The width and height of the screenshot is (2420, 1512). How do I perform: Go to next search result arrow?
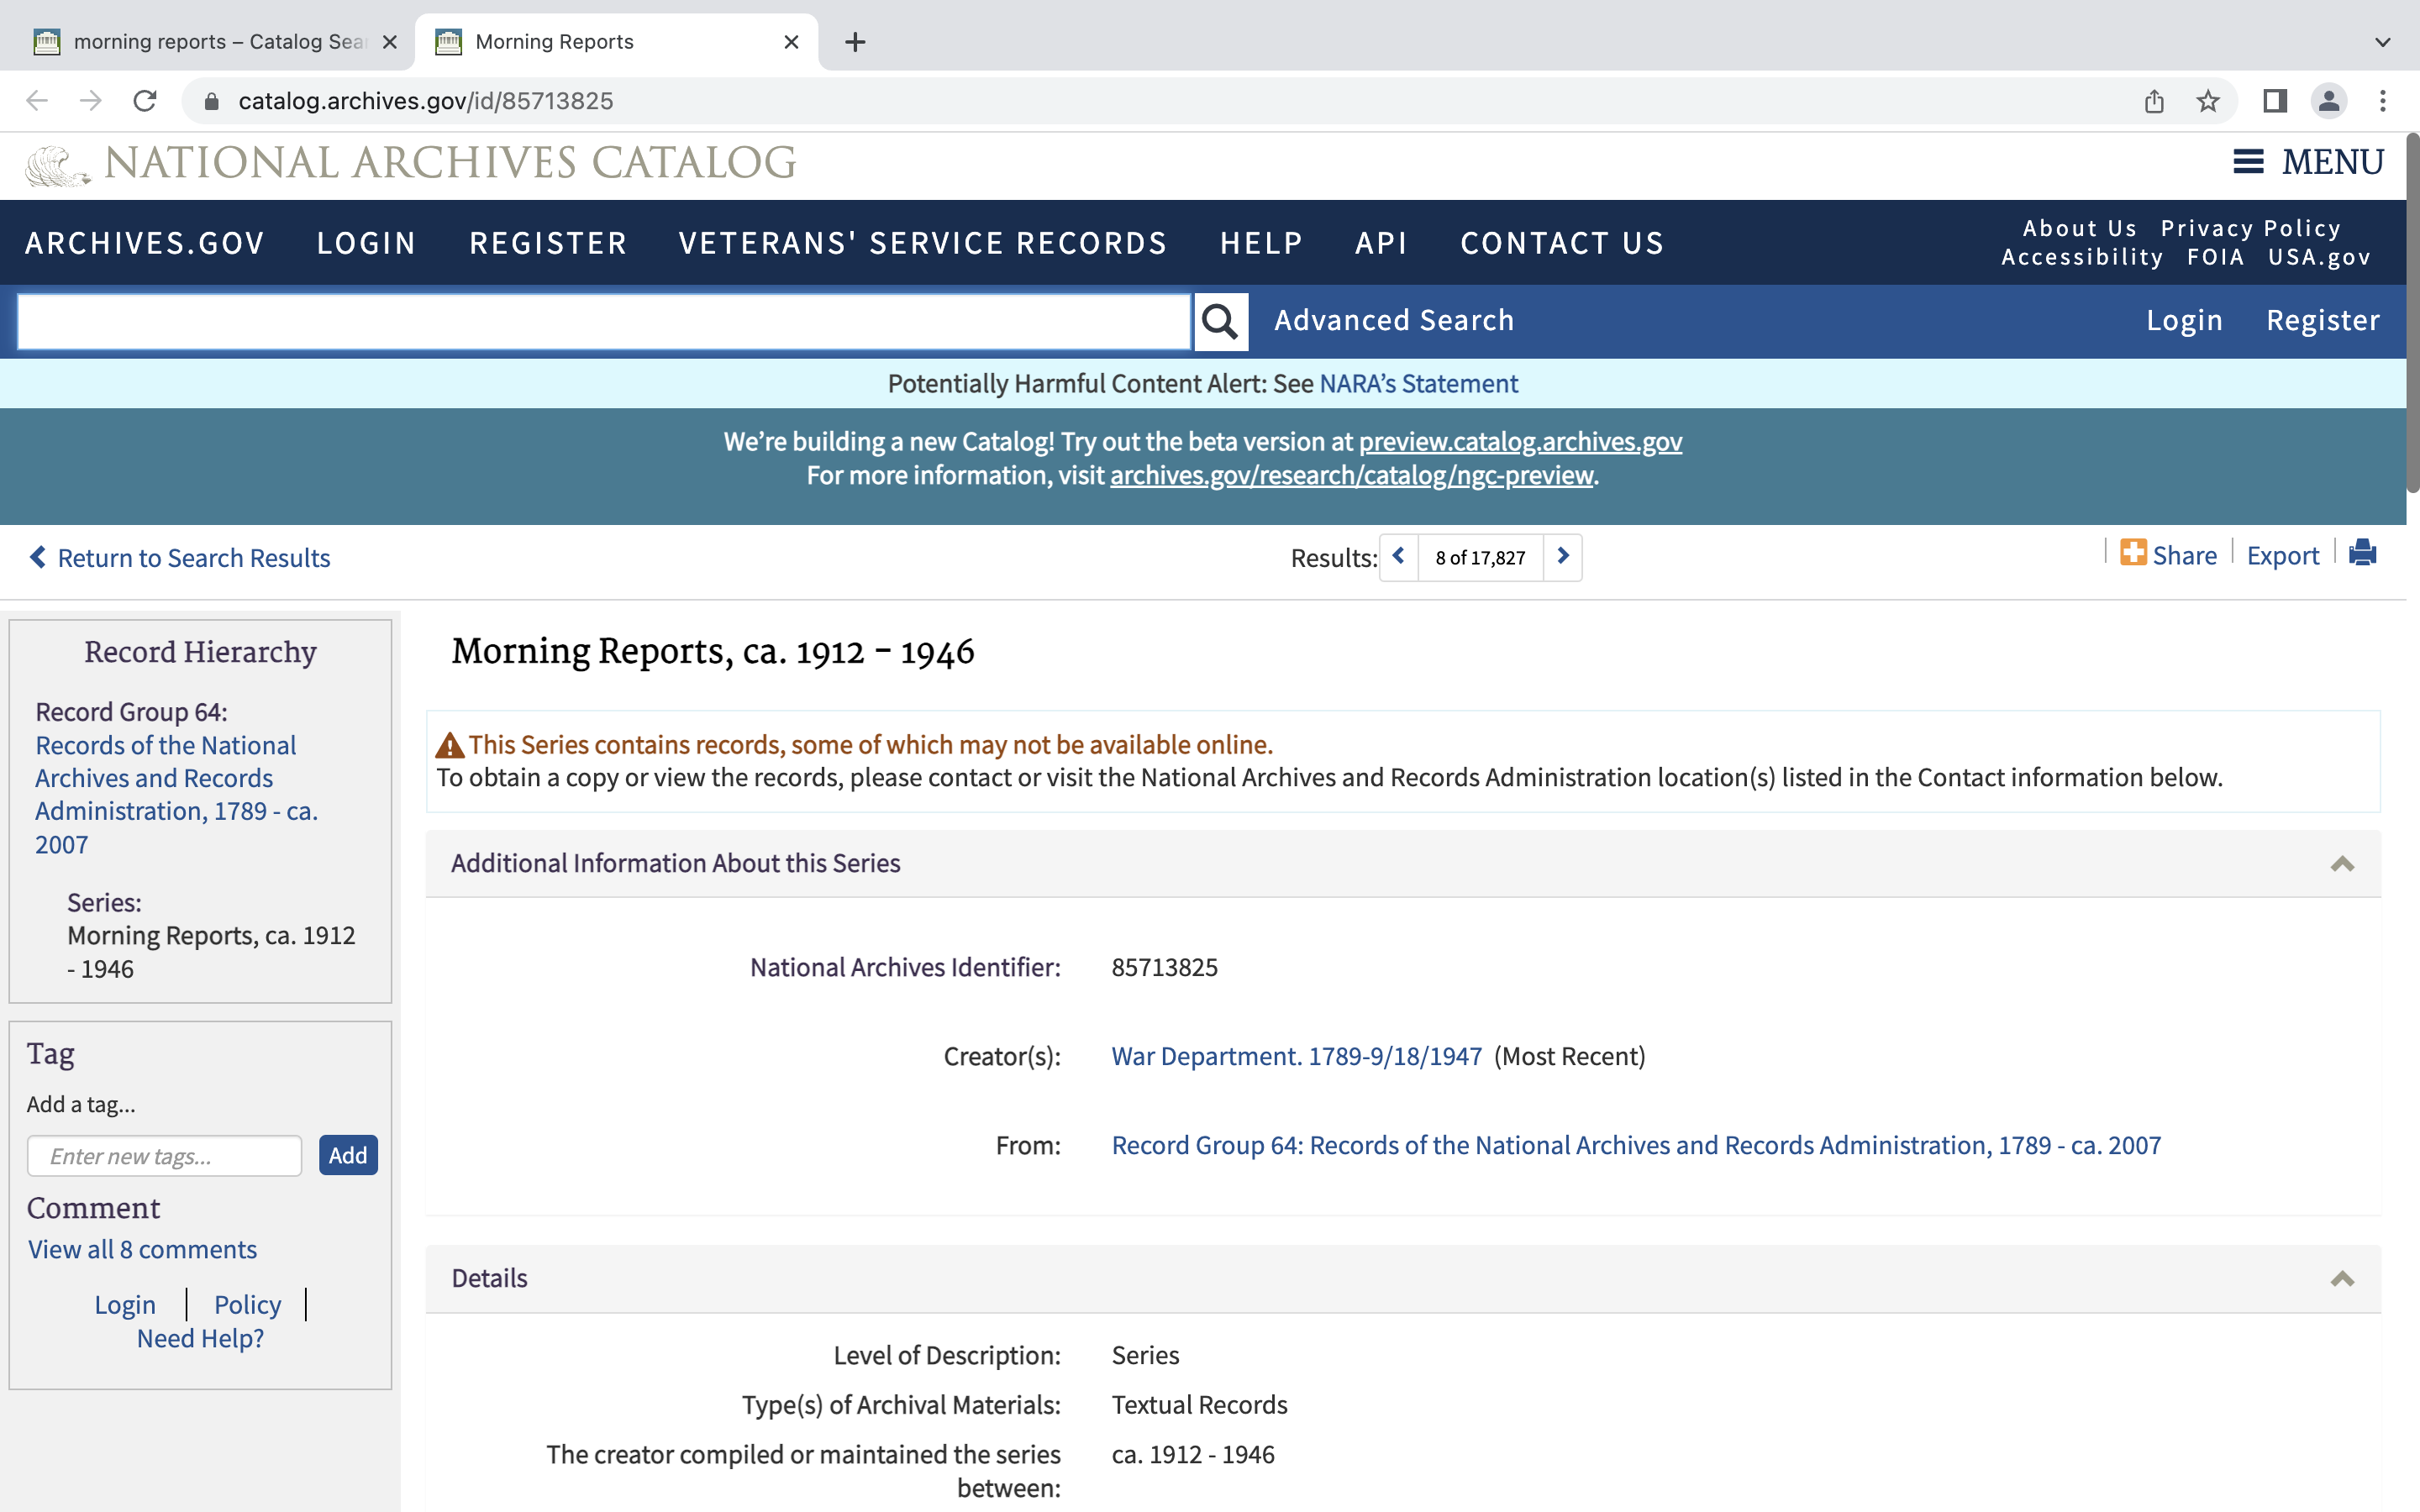(x=1562, y=557)
